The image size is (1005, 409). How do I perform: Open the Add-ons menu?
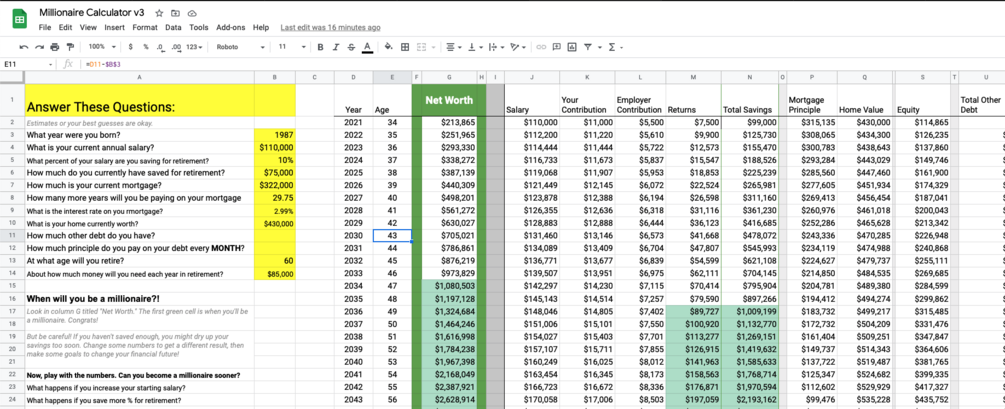230,28
